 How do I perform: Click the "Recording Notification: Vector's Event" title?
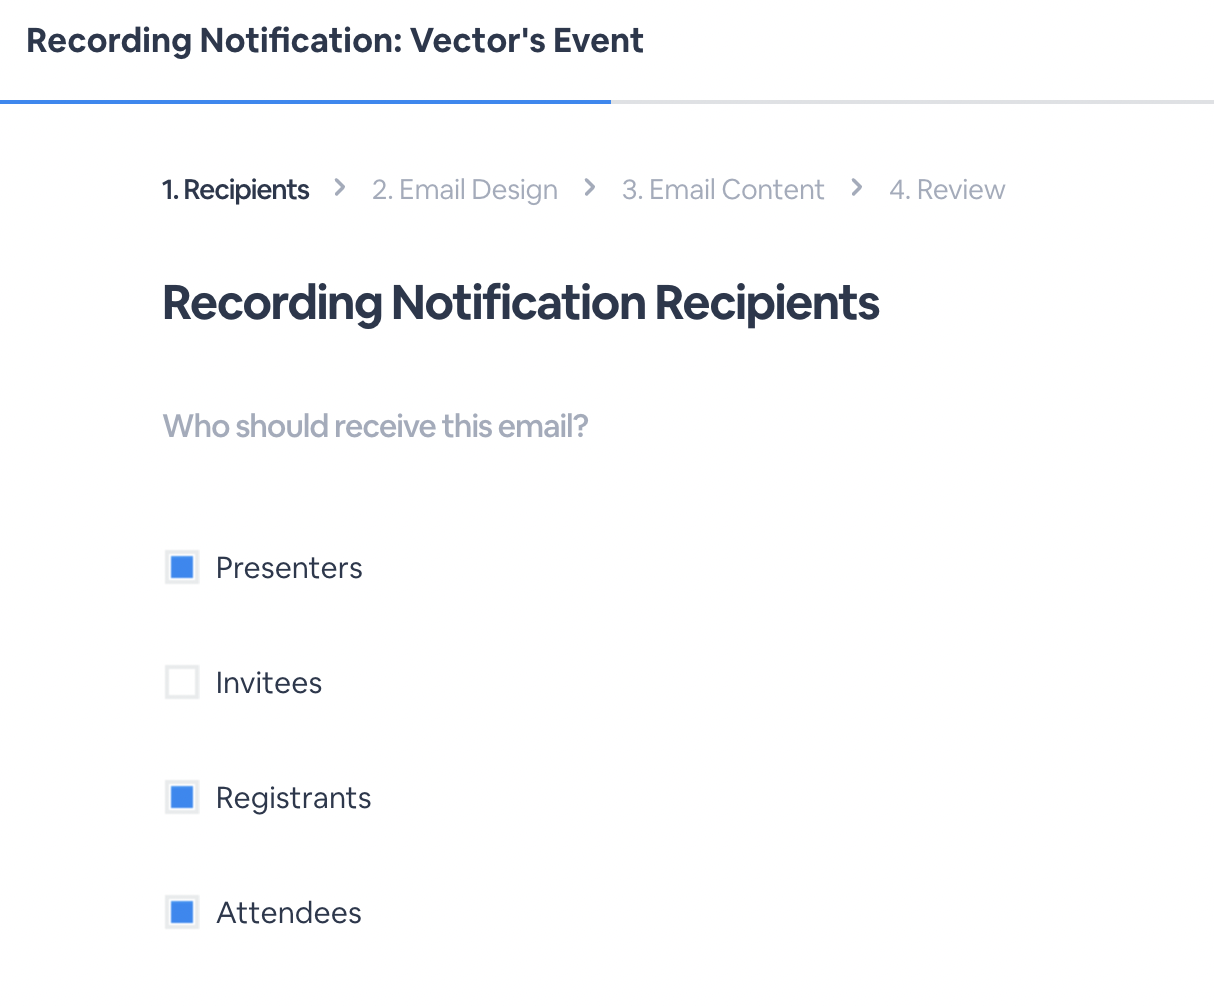[334, 40]
